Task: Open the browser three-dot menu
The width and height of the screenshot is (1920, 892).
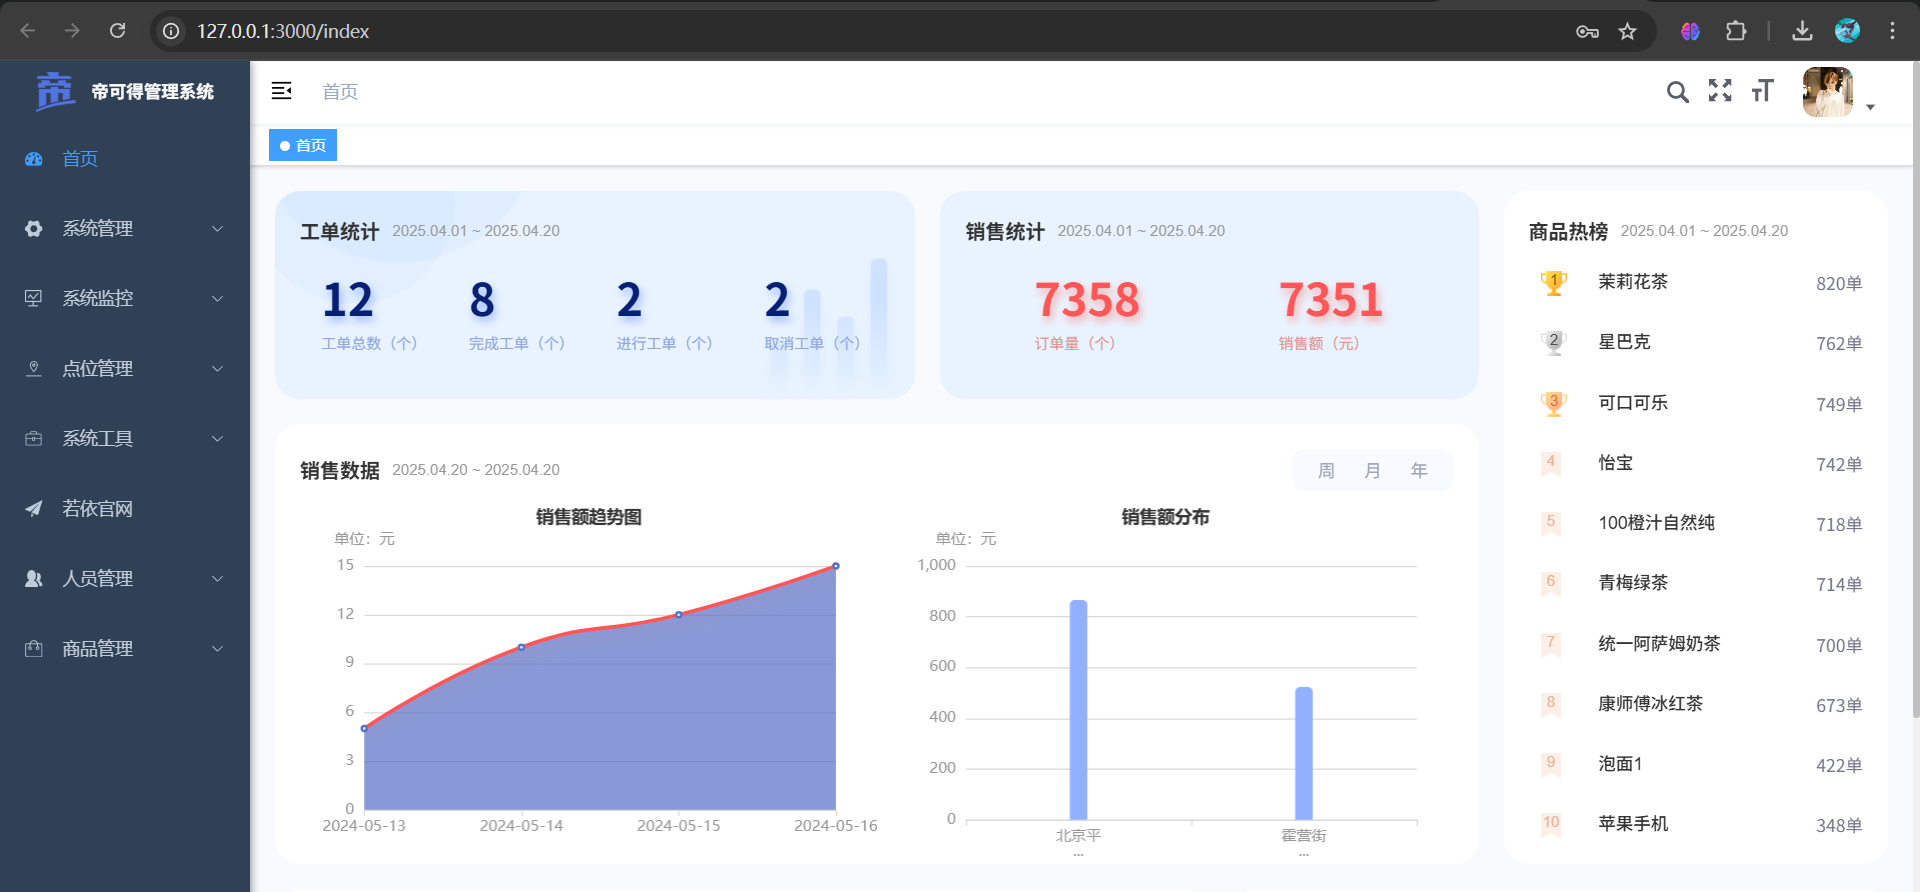Action: point(1892,31)
